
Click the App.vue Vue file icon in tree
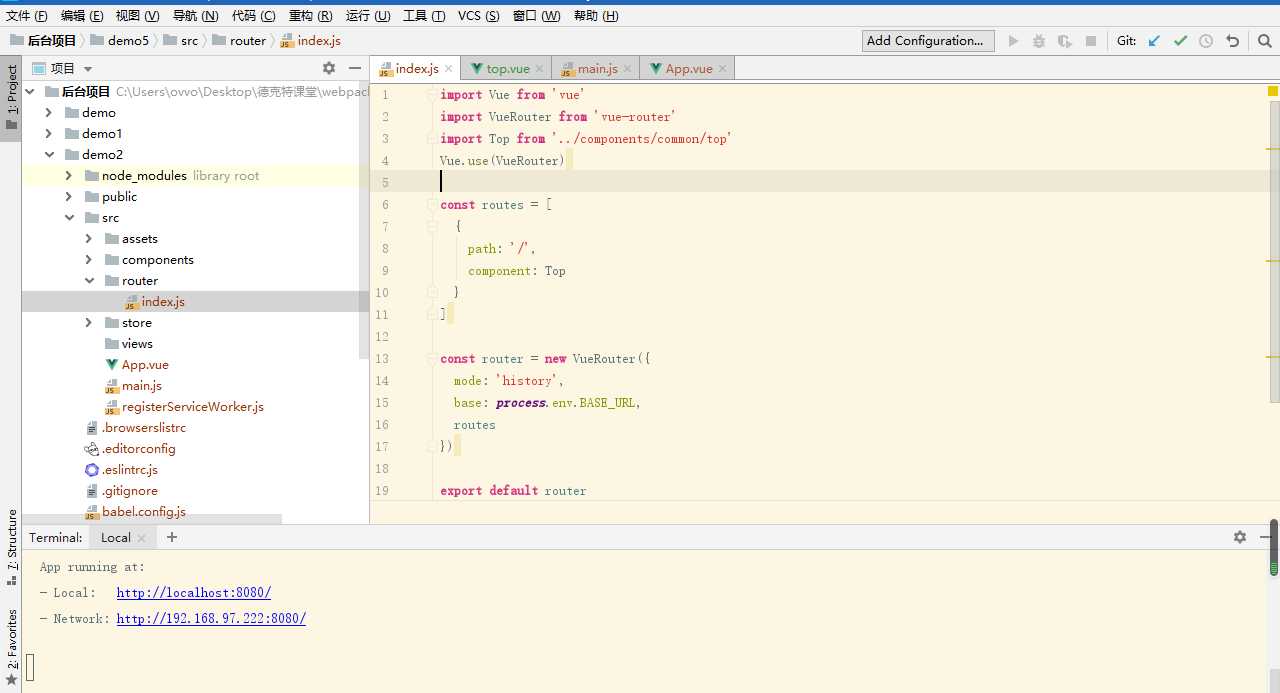pos(112,365)
